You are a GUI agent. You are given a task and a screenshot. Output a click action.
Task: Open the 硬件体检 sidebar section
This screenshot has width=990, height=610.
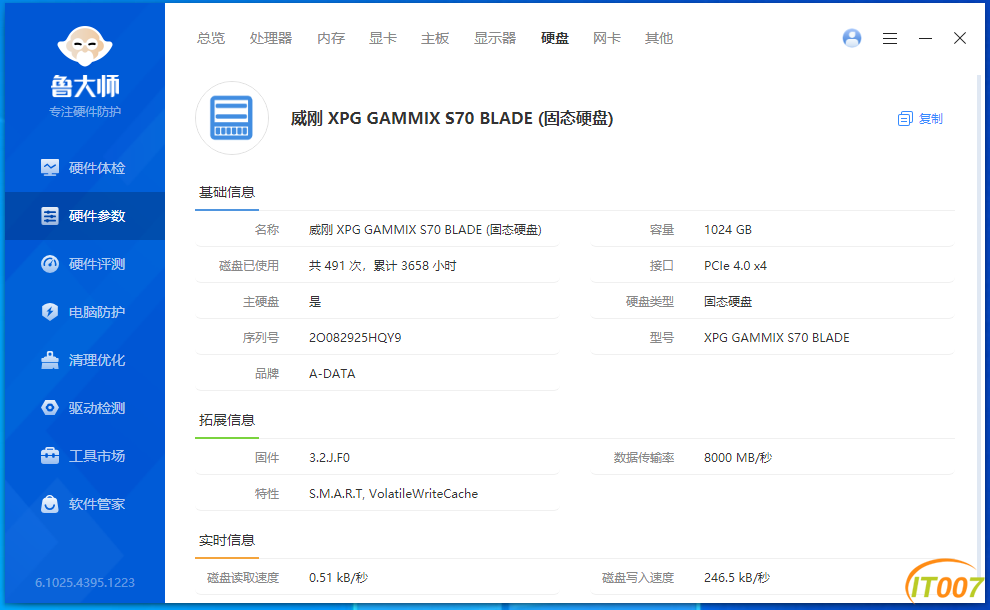(x=84, y=168)
